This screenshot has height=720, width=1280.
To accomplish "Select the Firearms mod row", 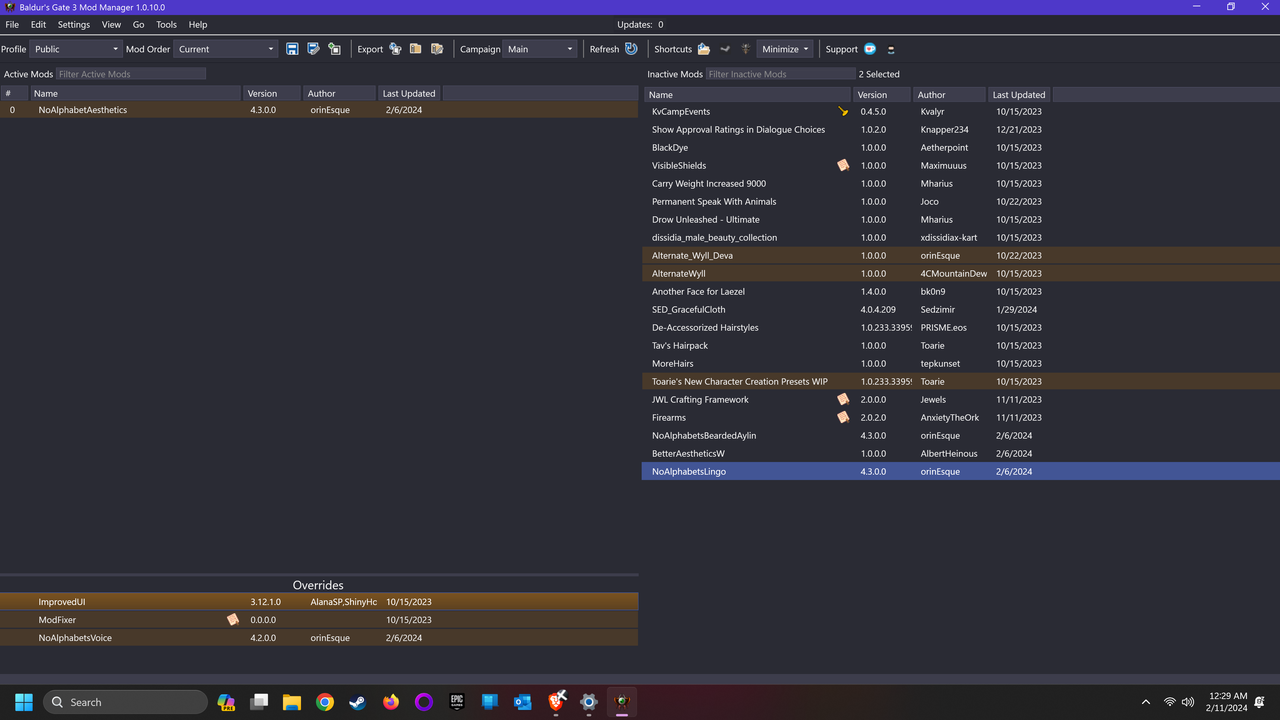I will [x=750, y=417].
